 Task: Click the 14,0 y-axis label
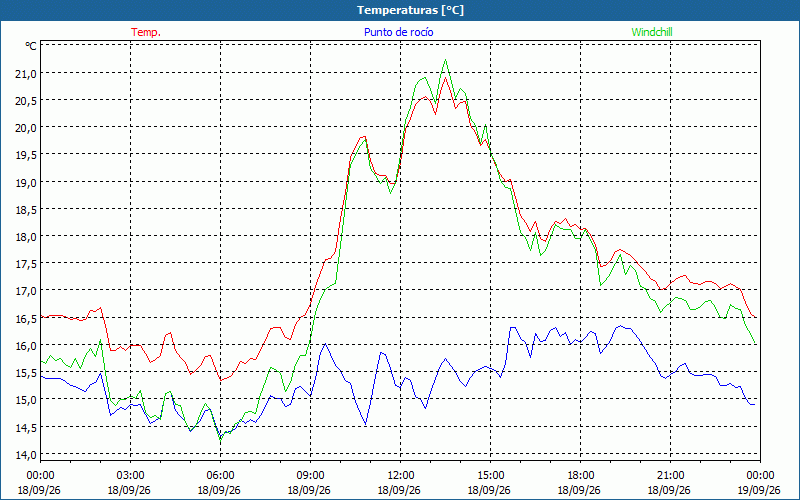pos(27,455)
